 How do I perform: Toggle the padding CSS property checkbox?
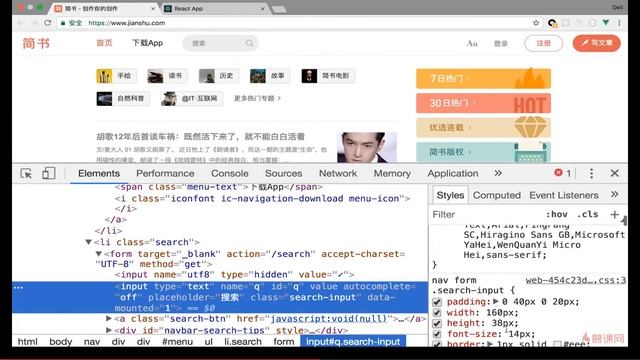coord(437,302)
